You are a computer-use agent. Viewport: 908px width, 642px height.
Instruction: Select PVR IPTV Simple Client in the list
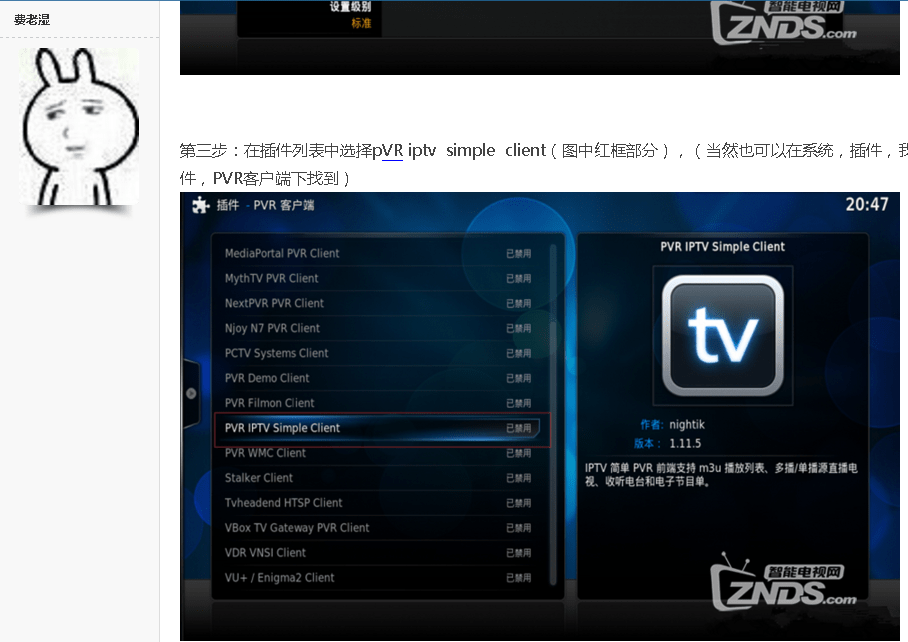[283, 428]
